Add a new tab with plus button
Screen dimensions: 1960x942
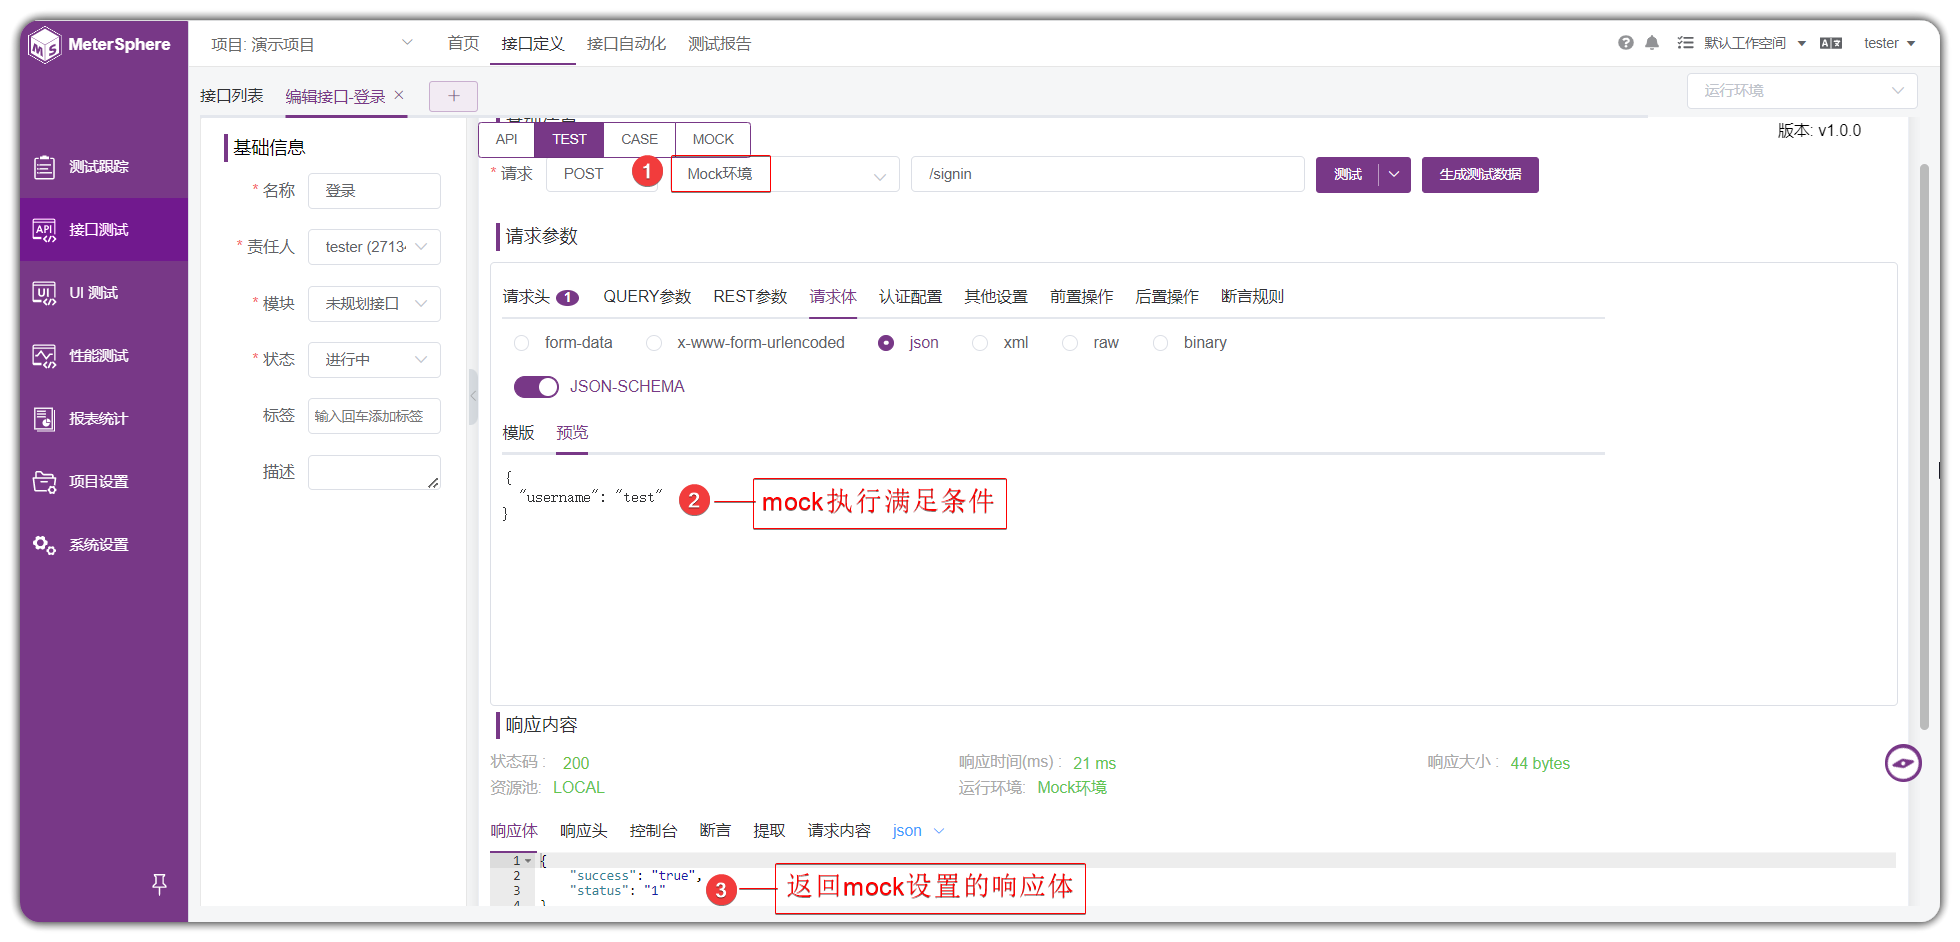click(x=453, y=96)
